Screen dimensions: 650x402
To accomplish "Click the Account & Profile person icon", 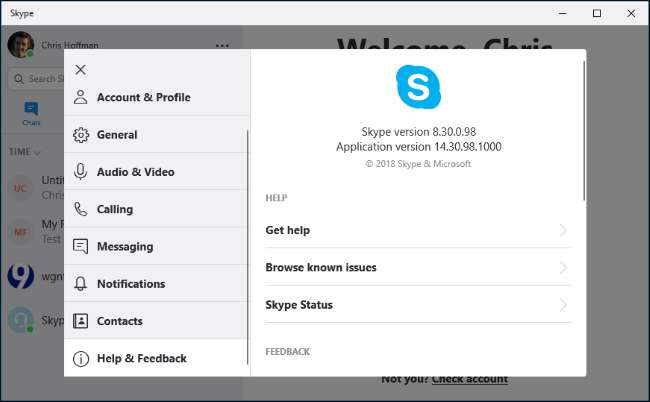I will click(80, 97).
